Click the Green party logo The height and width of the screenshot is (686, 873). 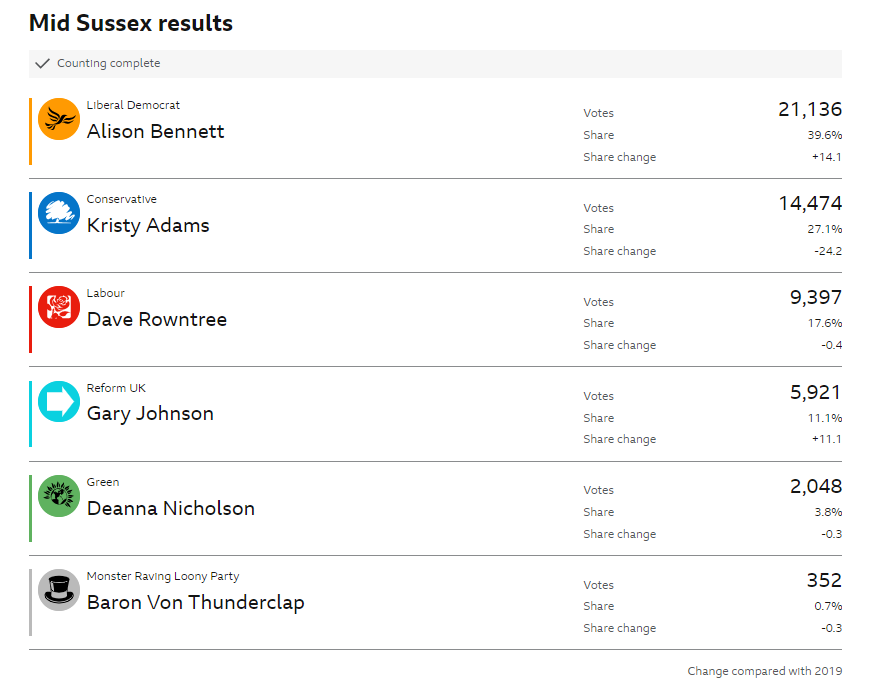pos(59,496)
